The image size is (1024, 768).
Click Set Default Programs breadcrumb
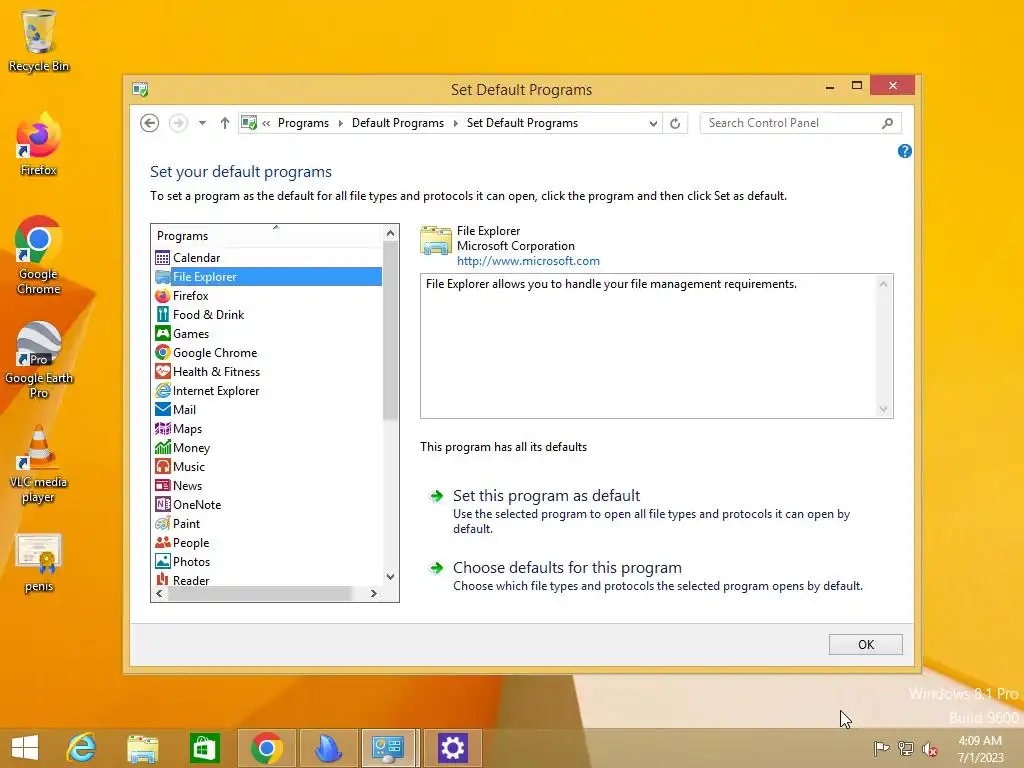click(x=522, y=123)
